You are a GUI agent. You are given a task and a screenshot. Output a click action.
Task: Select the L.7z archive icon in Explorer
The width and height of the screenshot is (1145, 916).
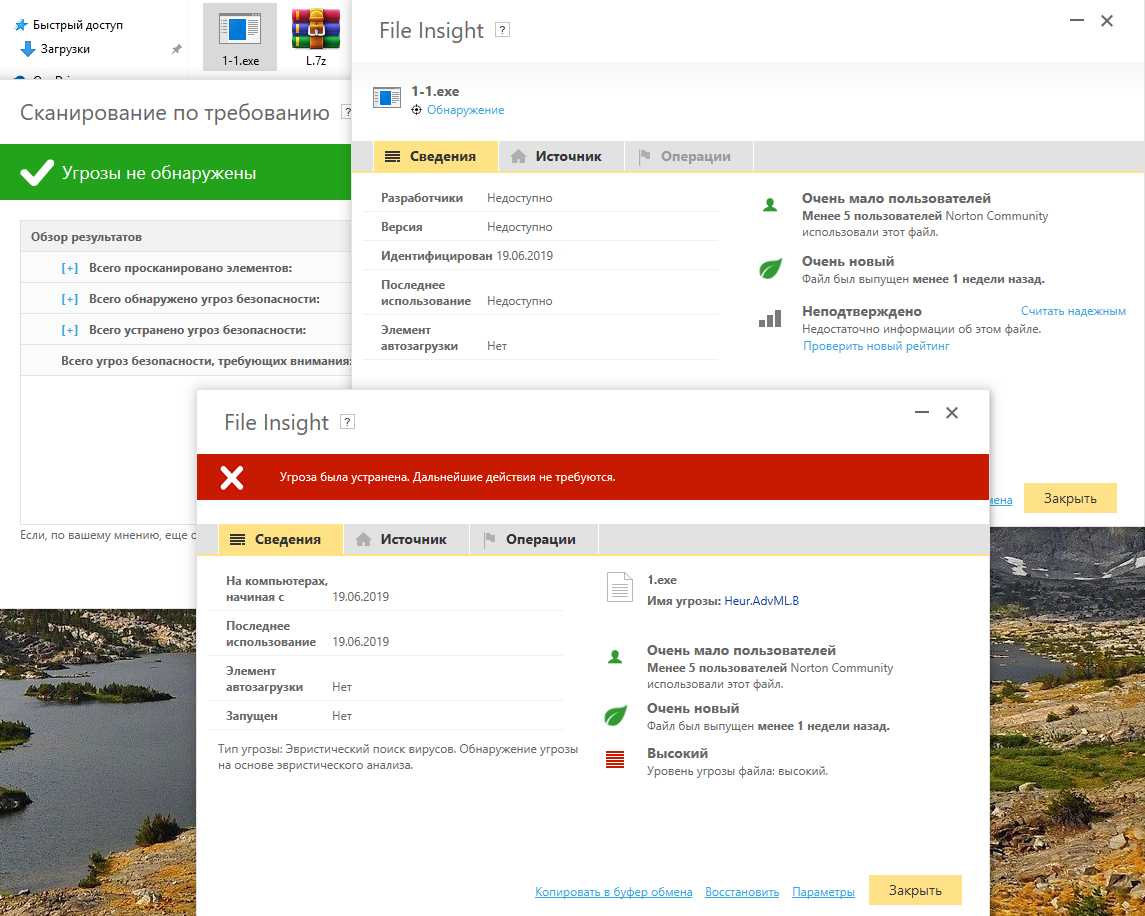pos(315,37)
